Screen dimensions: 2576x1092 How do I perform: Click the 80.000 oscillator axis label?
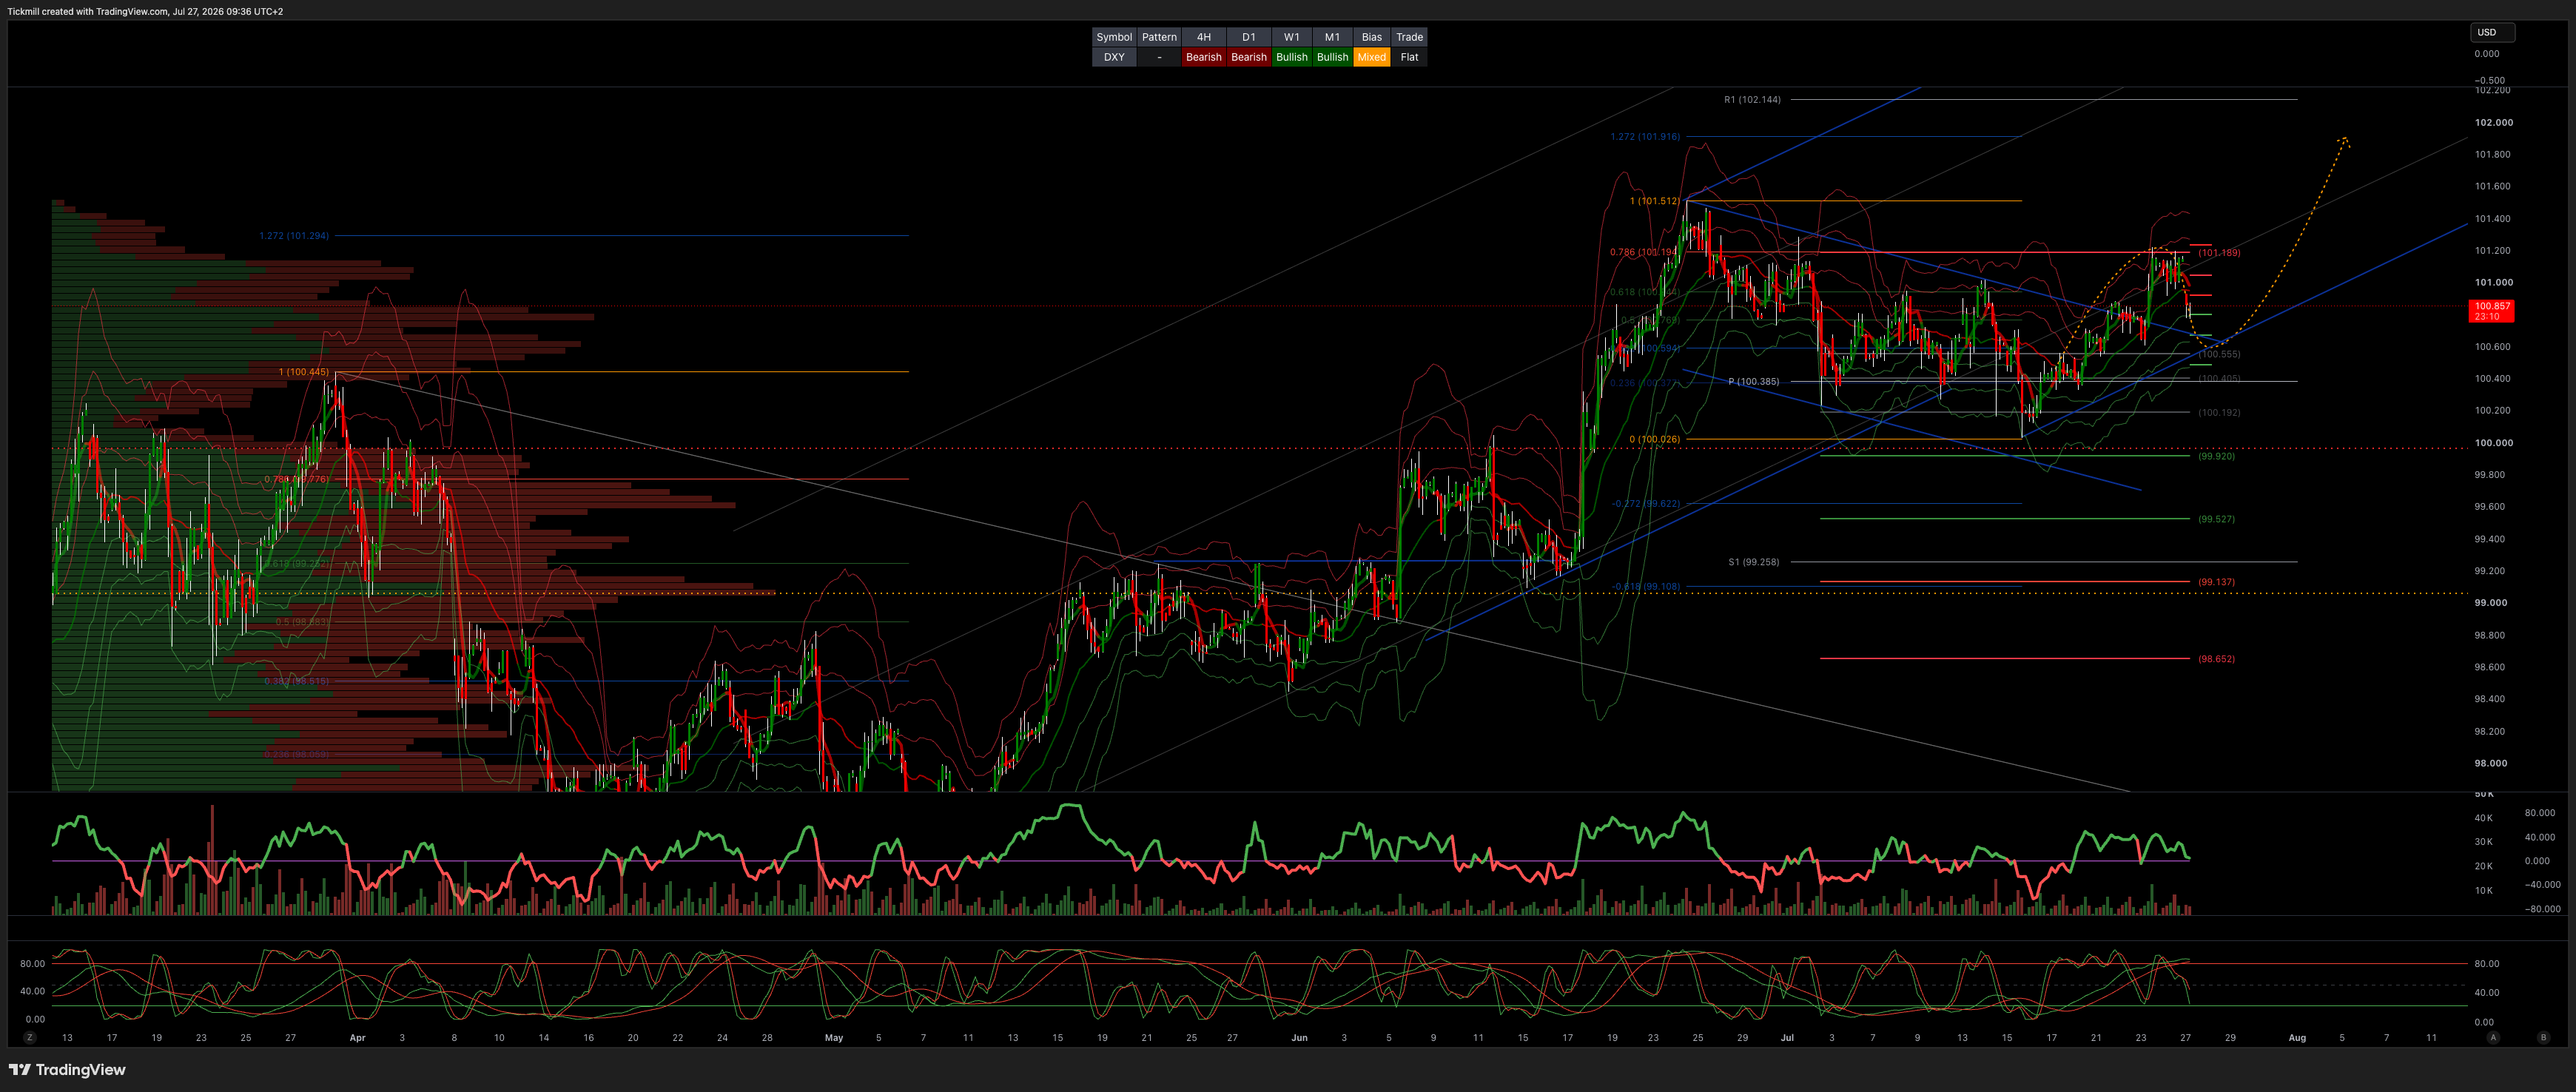(x=2540, y=813)
